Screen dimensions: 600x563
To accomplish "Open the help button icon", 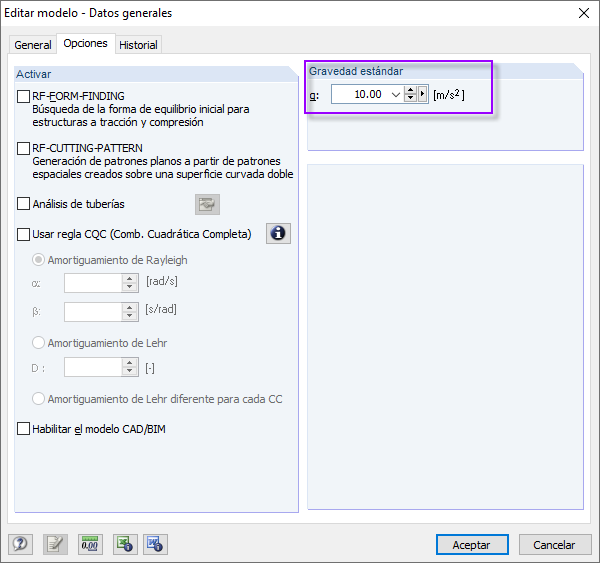I will [x=21, y=544].
